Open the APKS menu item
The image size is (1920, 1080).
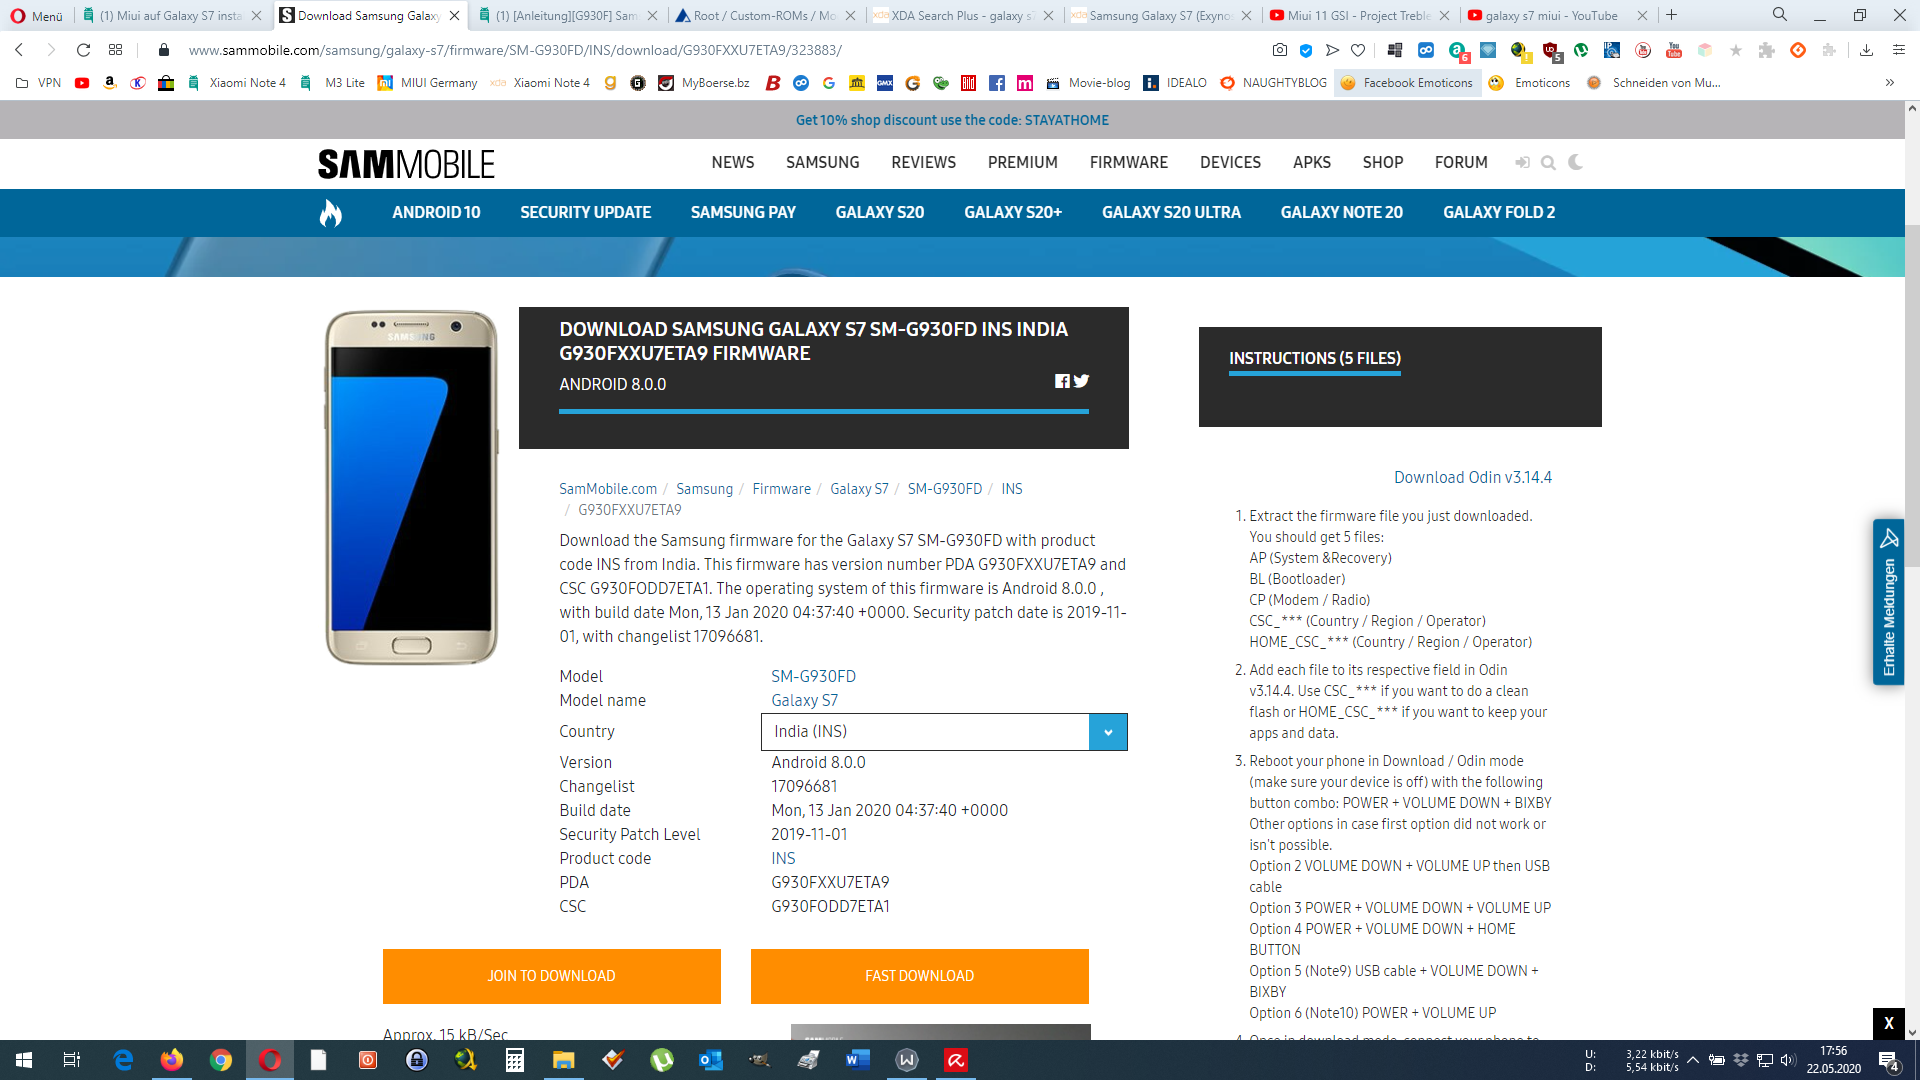1312,163
